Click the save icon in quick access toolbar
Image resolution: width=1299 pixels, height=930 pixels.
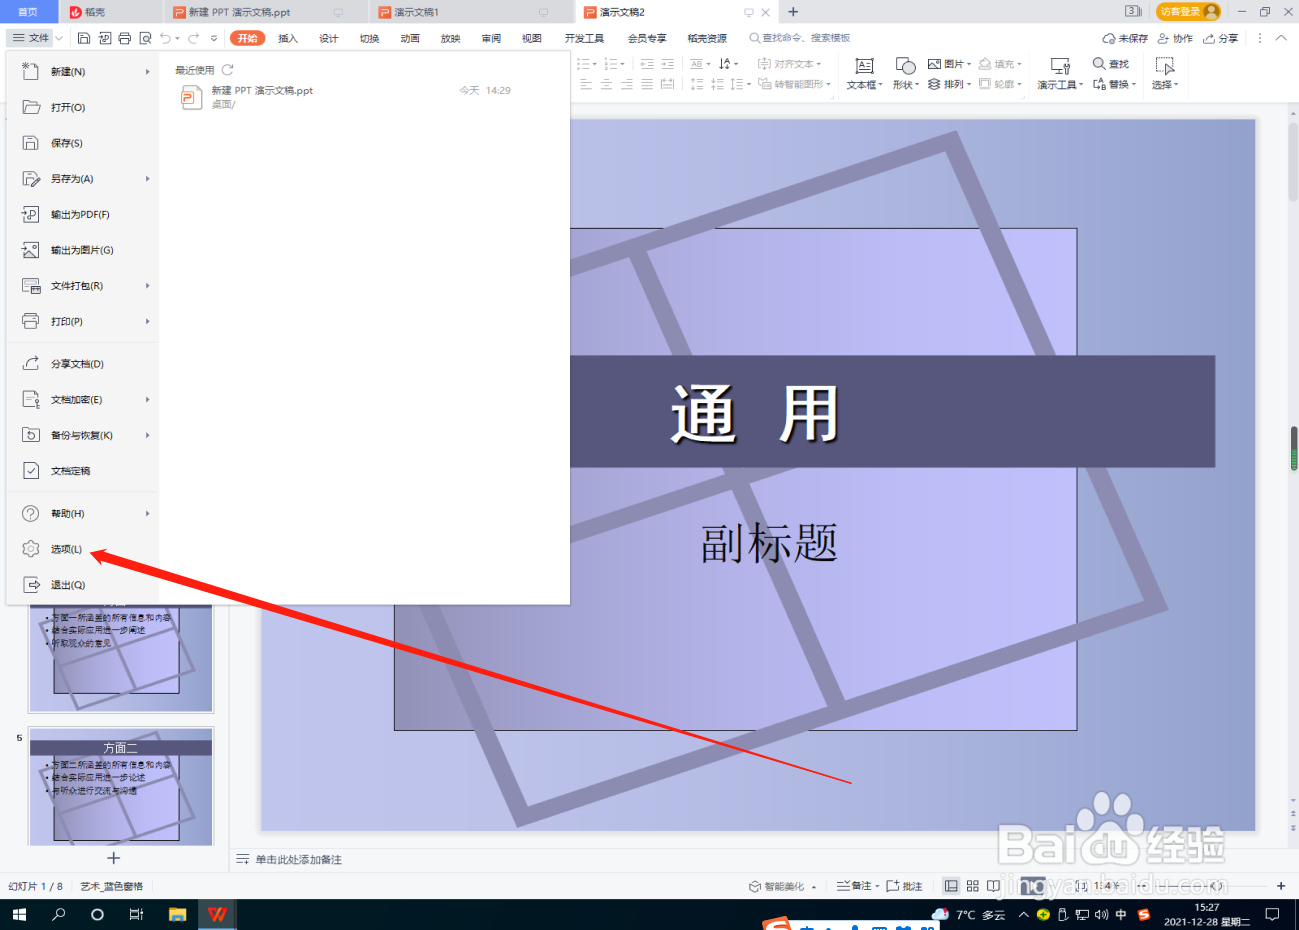84,38
